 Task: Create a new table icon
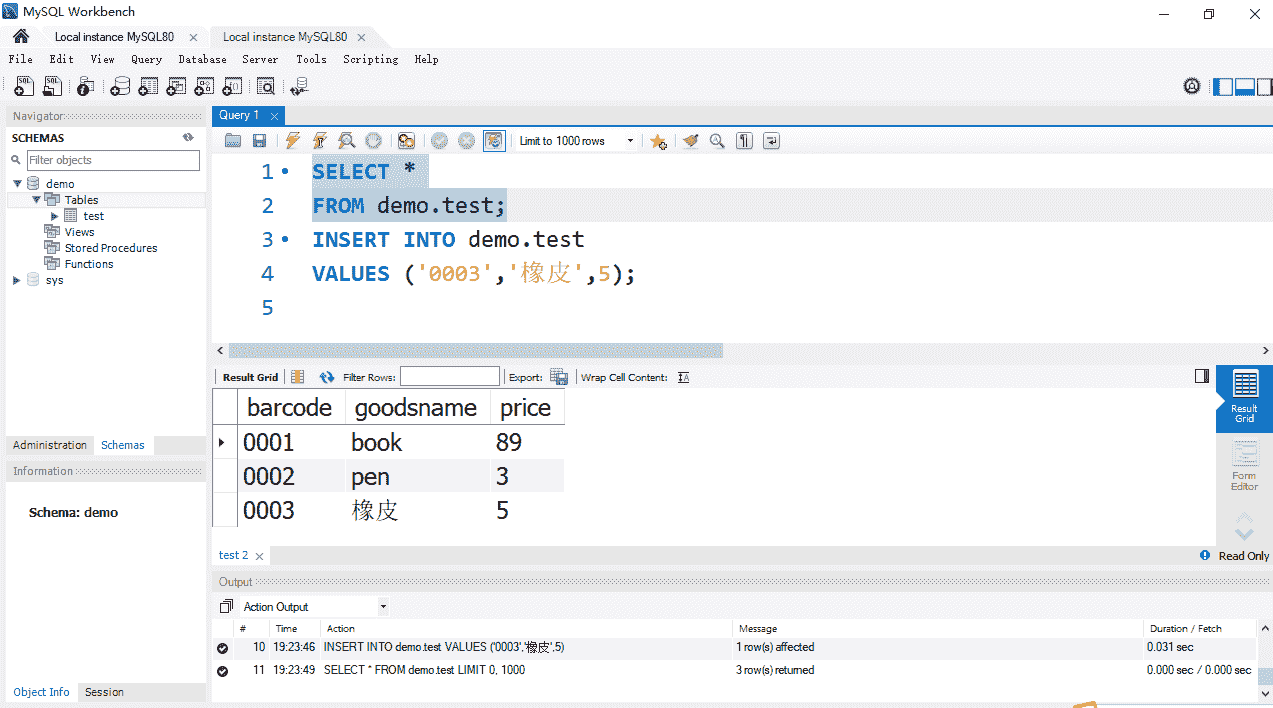click(148, 87)
